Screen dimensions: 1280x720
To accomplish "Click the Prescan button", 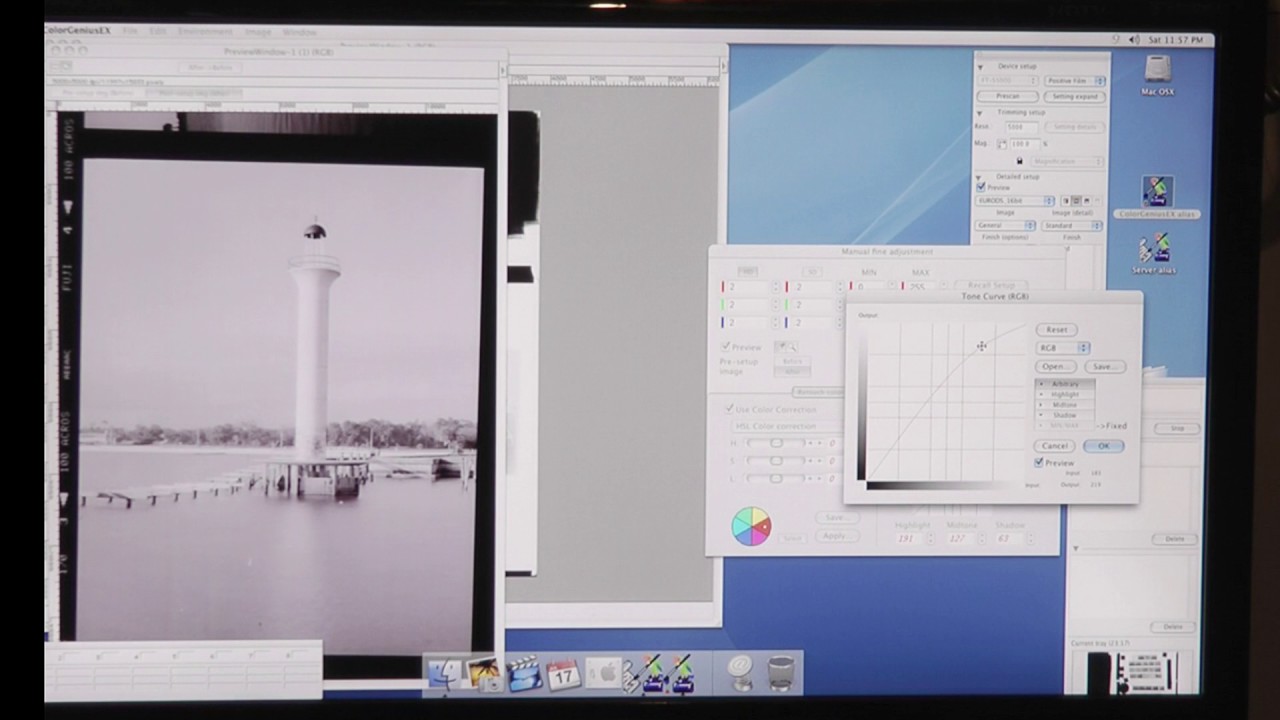I will pyautogui.click(x=1008, y=96).
